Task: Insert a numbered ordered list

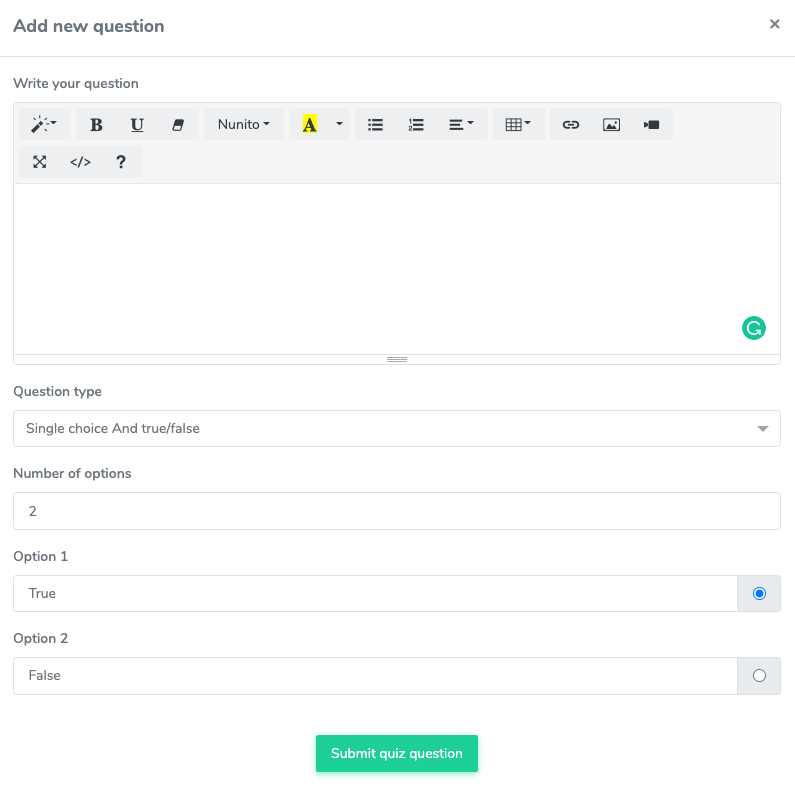Action: click(416, 125)
